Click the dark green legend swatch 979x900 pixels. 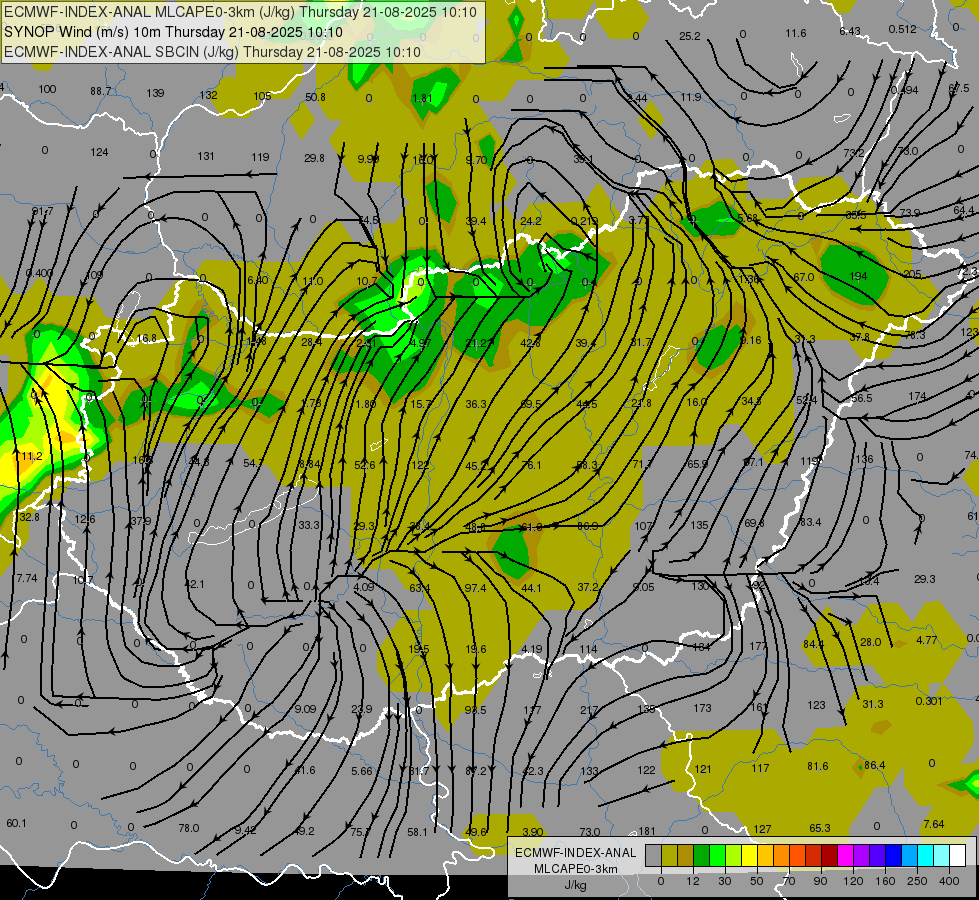[x=701, y=856]
